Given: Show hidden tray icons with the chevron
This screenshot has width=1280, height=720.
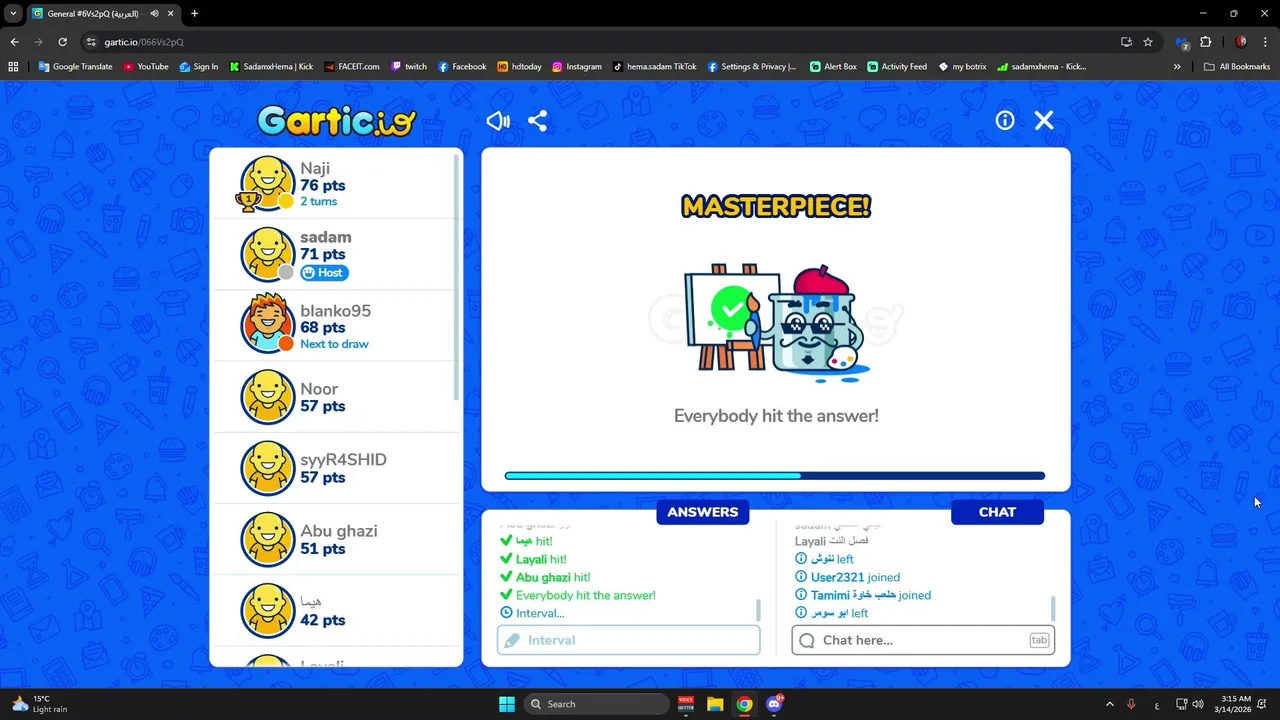Looking at the screenshot, I should (x=1109, y=704).
